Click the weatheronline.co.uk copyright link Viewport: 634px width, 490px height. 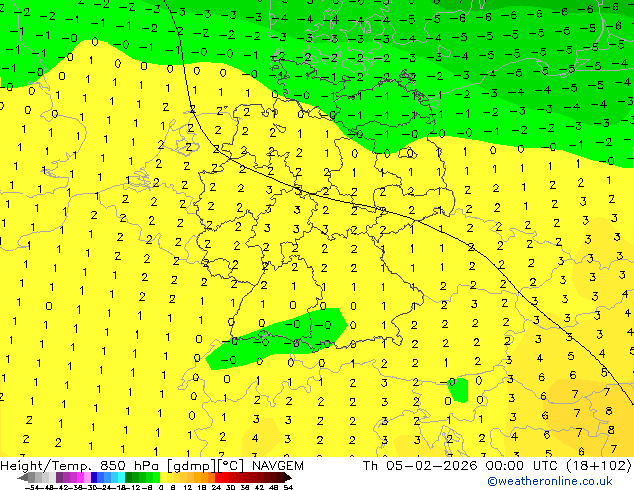click(x=550, y=481)
